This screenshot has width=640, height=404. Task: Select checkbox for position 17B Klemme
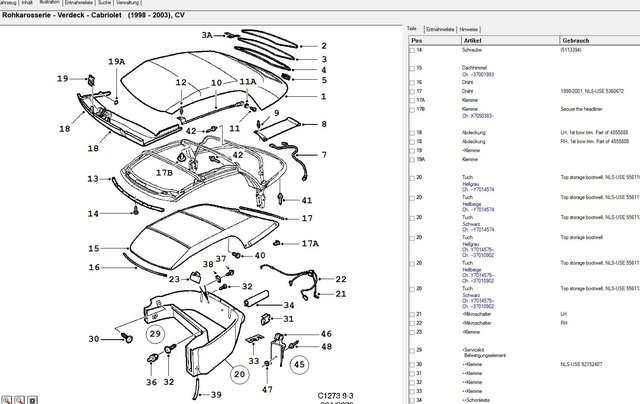(x=412, y=110)
